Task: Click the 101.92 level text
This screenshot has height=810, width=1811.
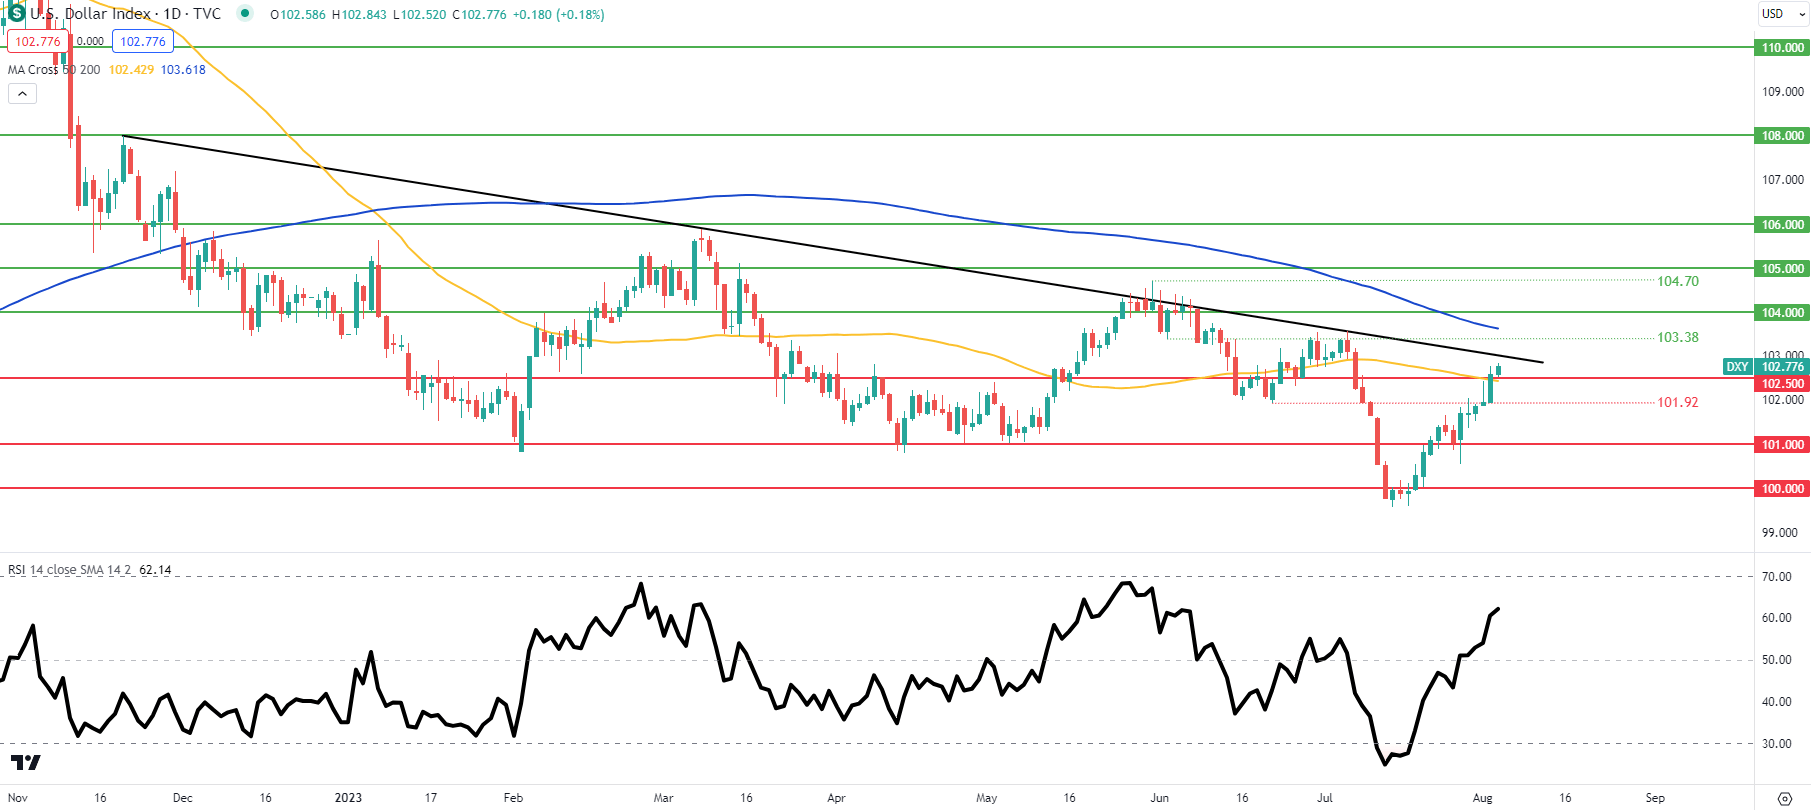Action: [1678, 402]
